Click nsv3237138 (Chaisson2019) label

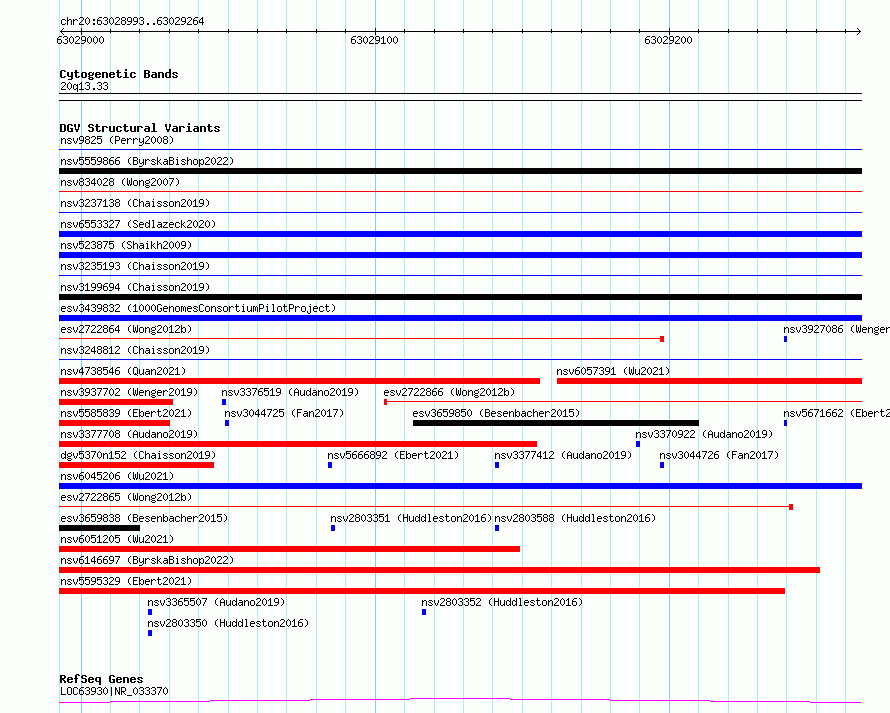(x=135, y=203)
